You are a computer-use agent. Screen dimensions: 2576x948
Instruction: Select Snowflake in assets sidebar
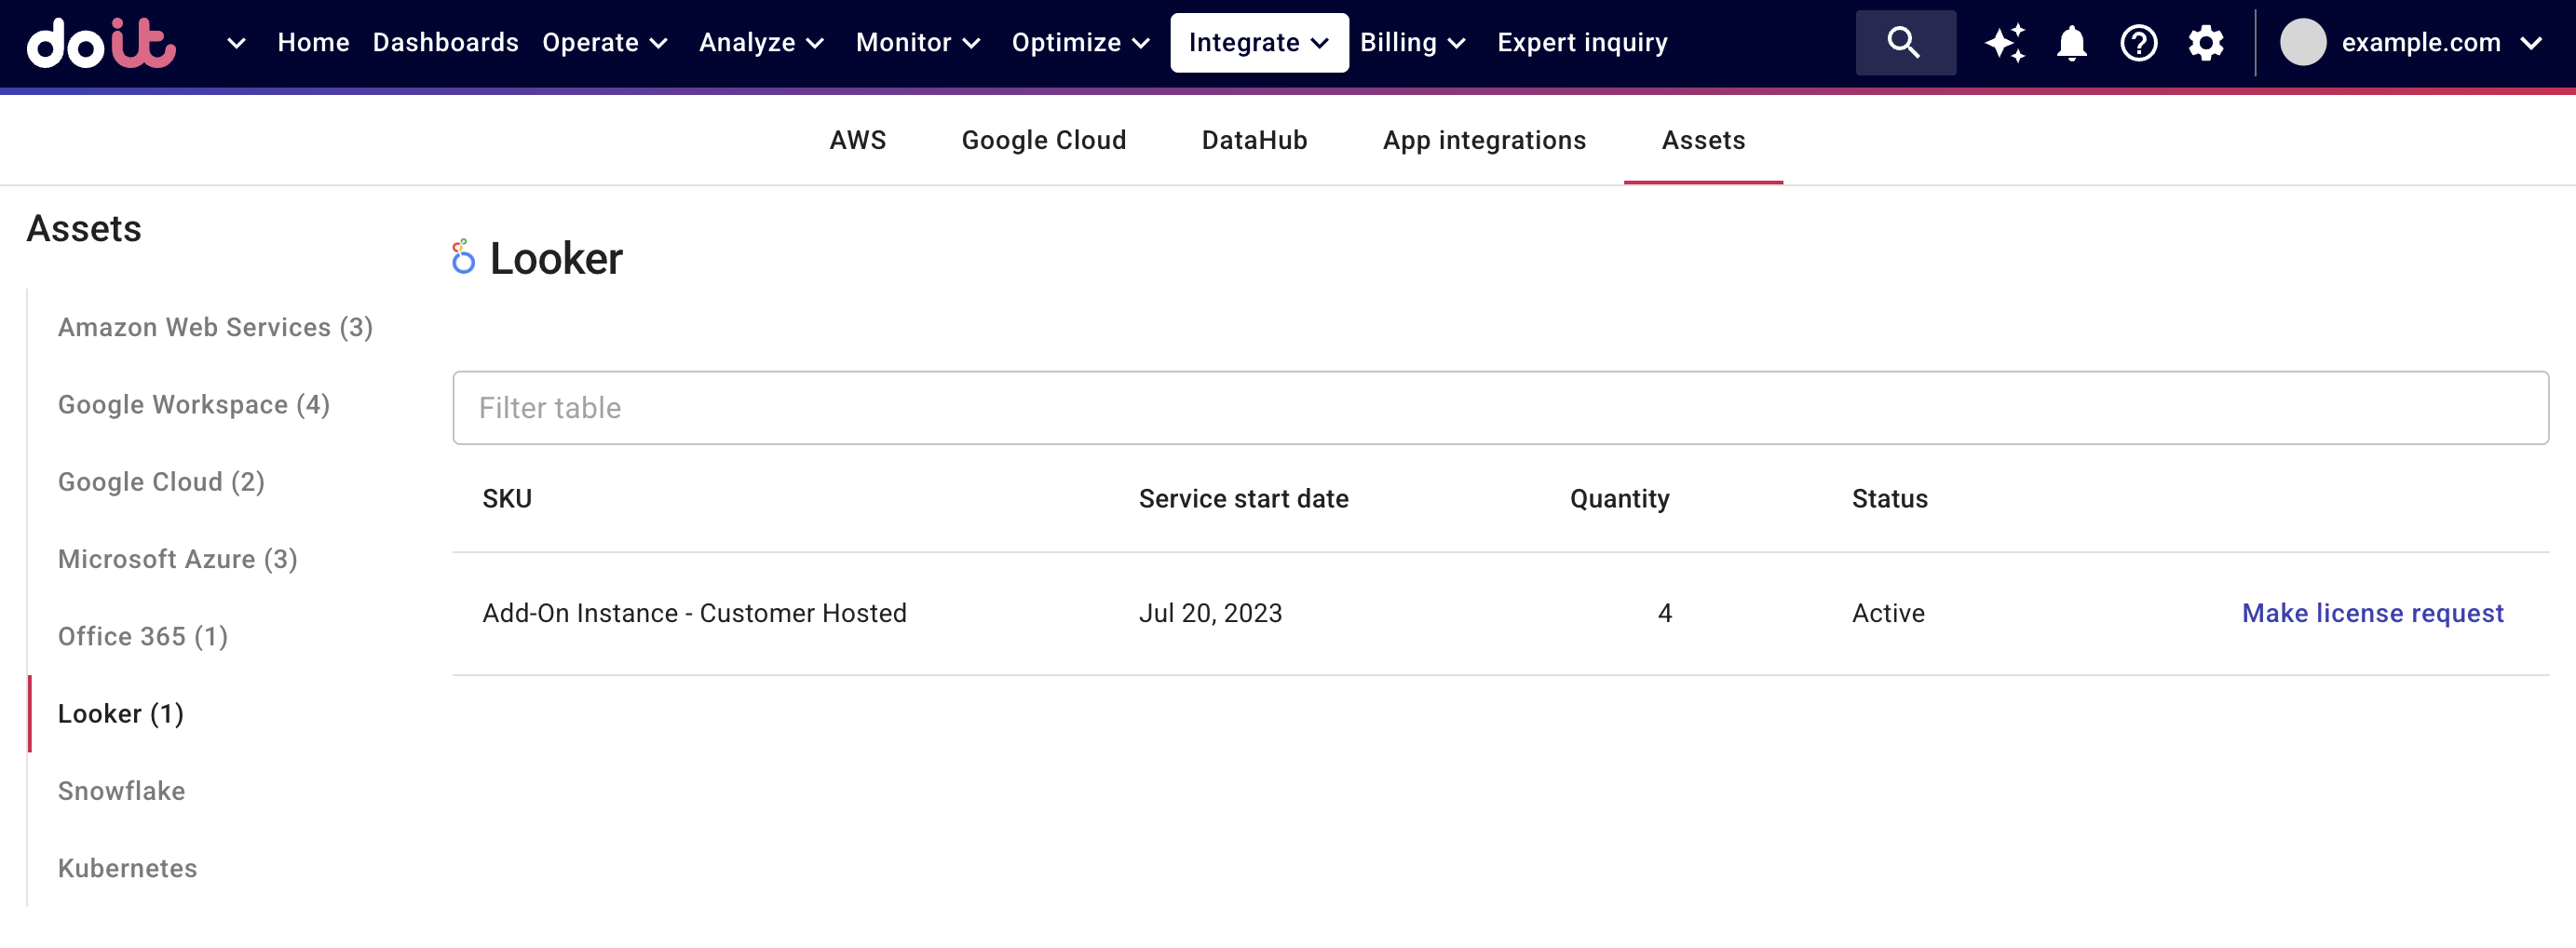tap(122, 791)
